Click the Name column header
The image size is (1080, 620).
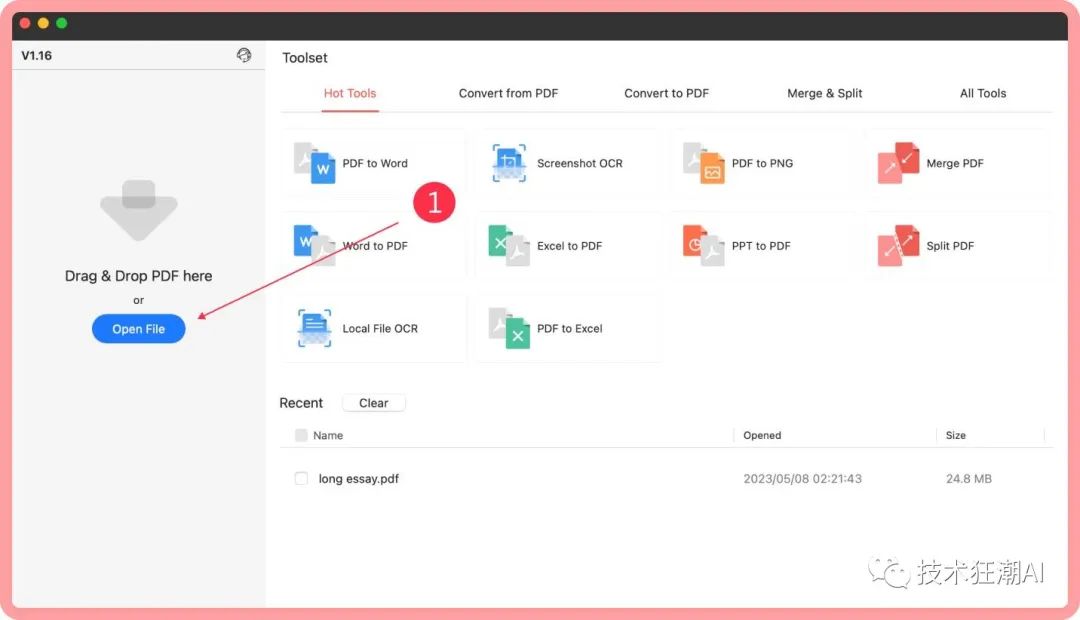328,435
